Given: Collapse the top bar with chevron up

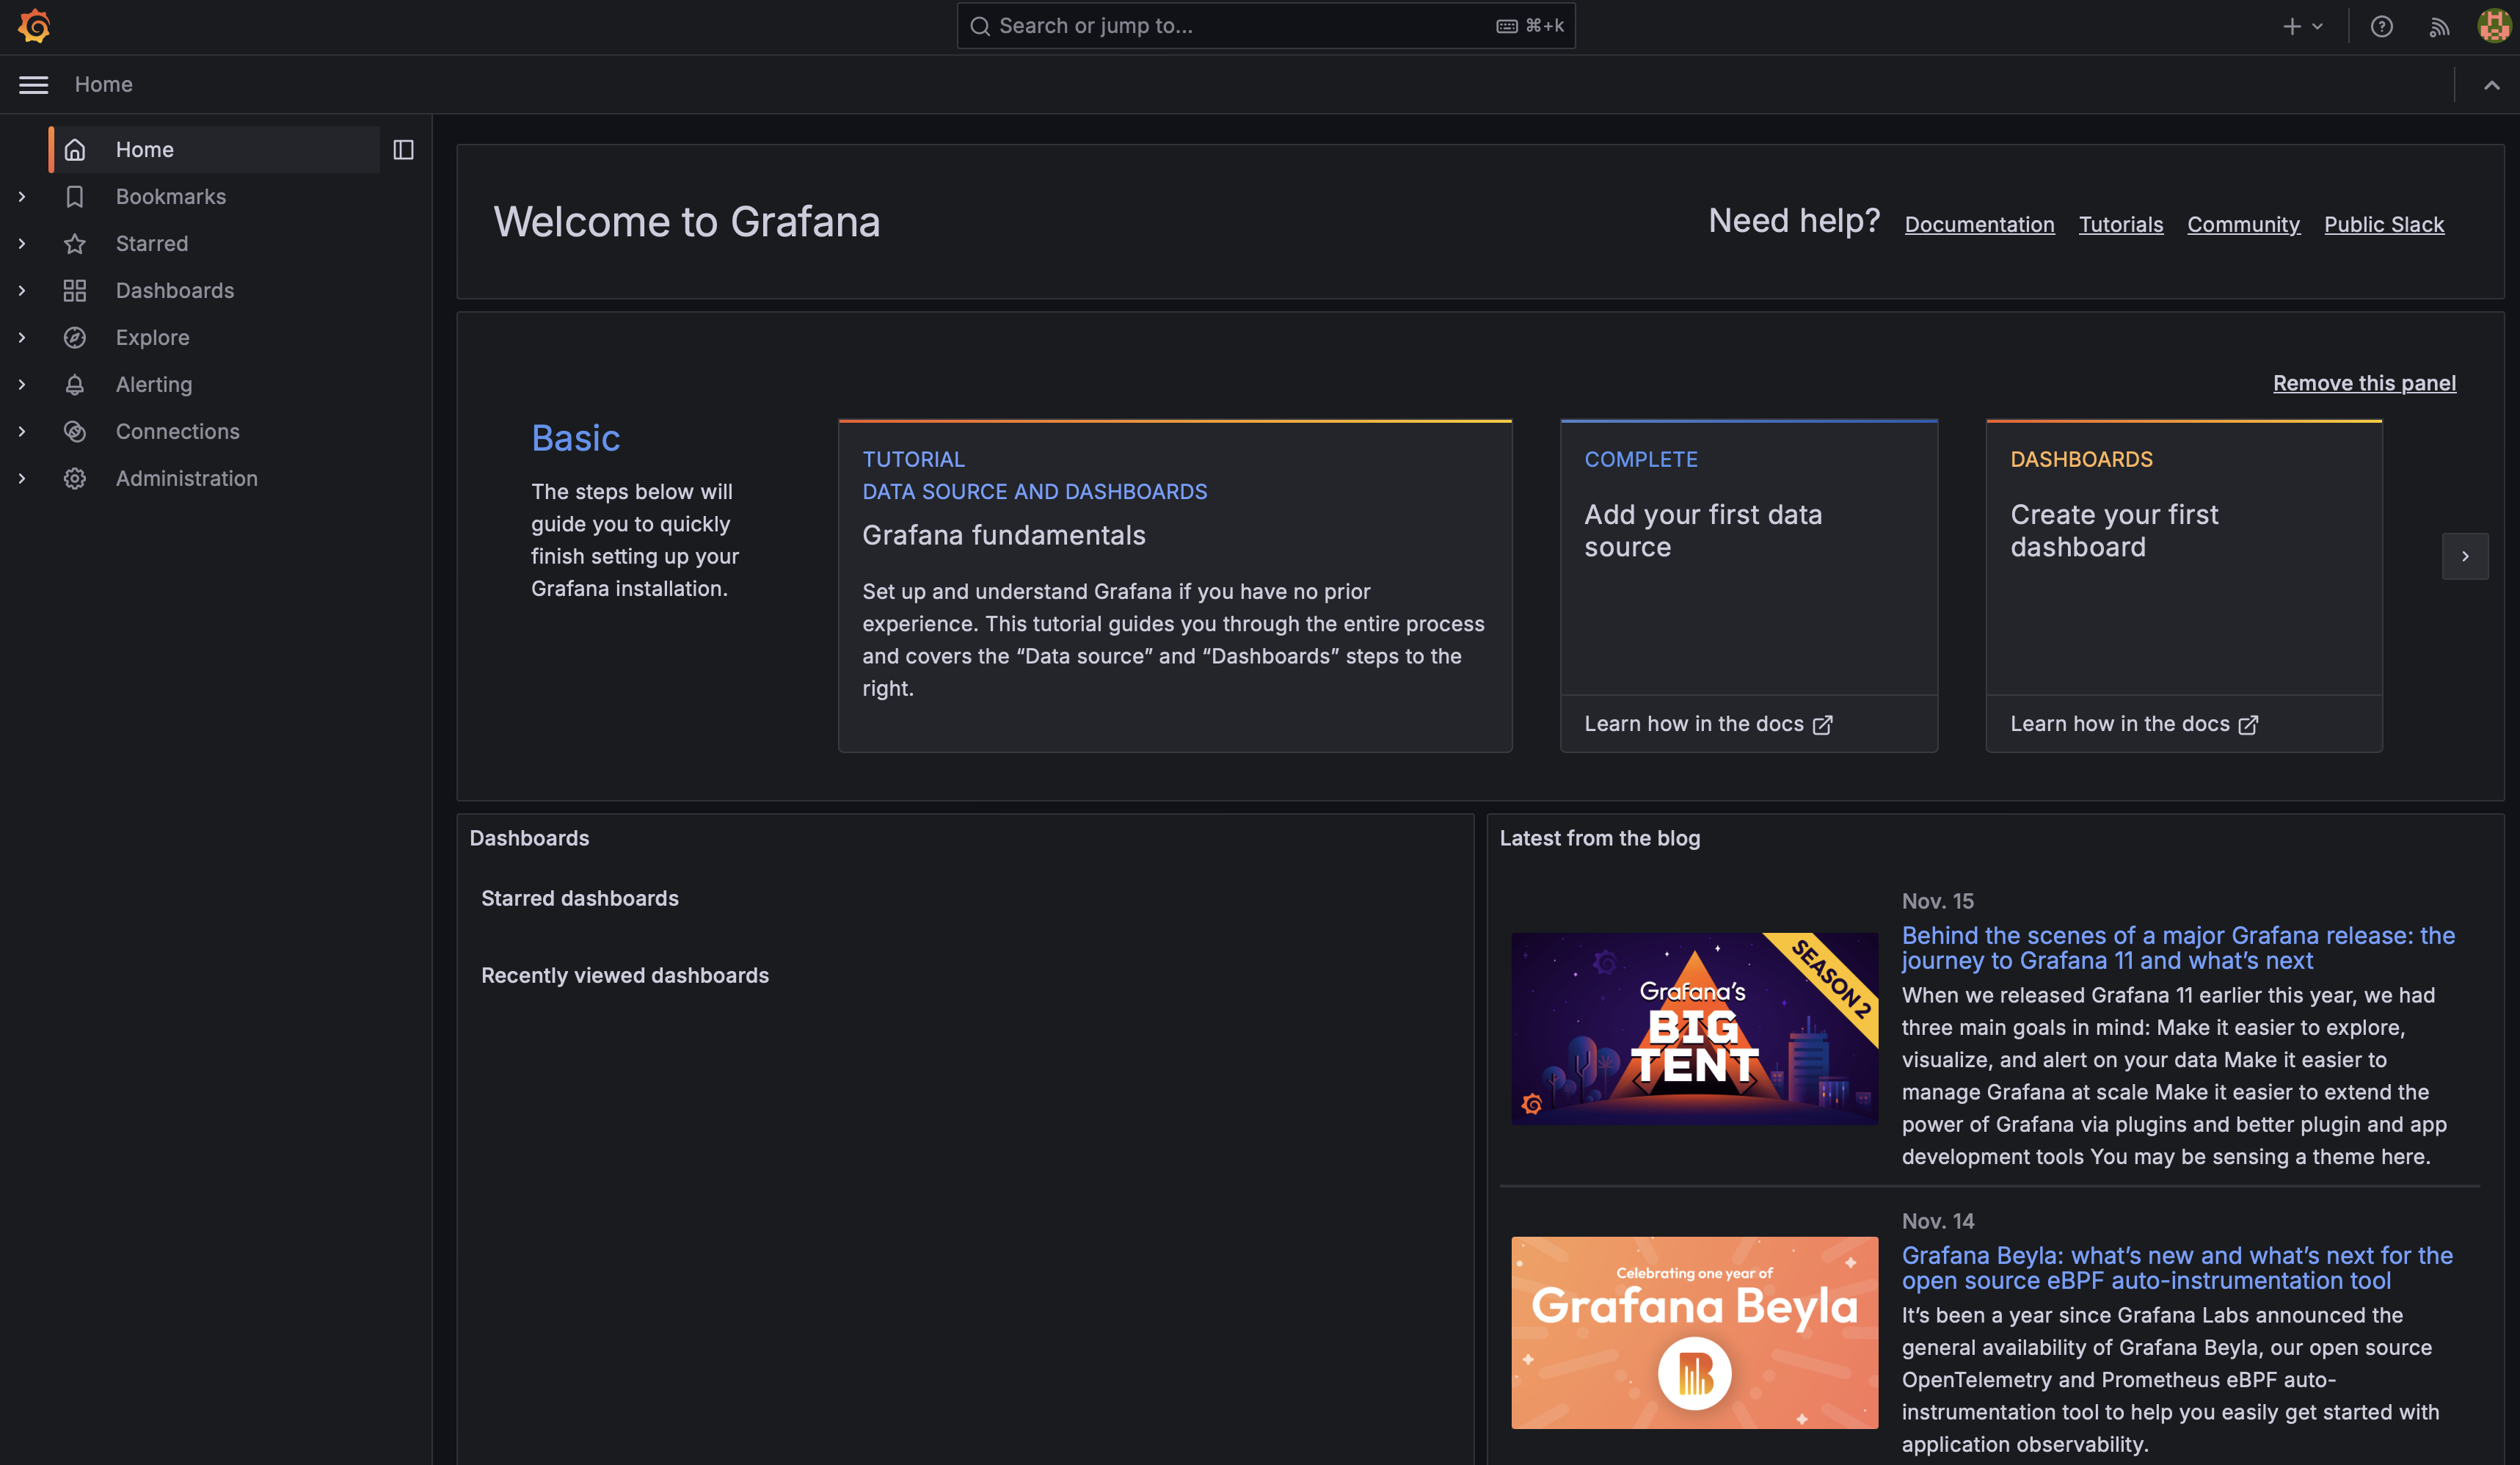Looking at the screenshot, I should click(x=2491, y=85).
